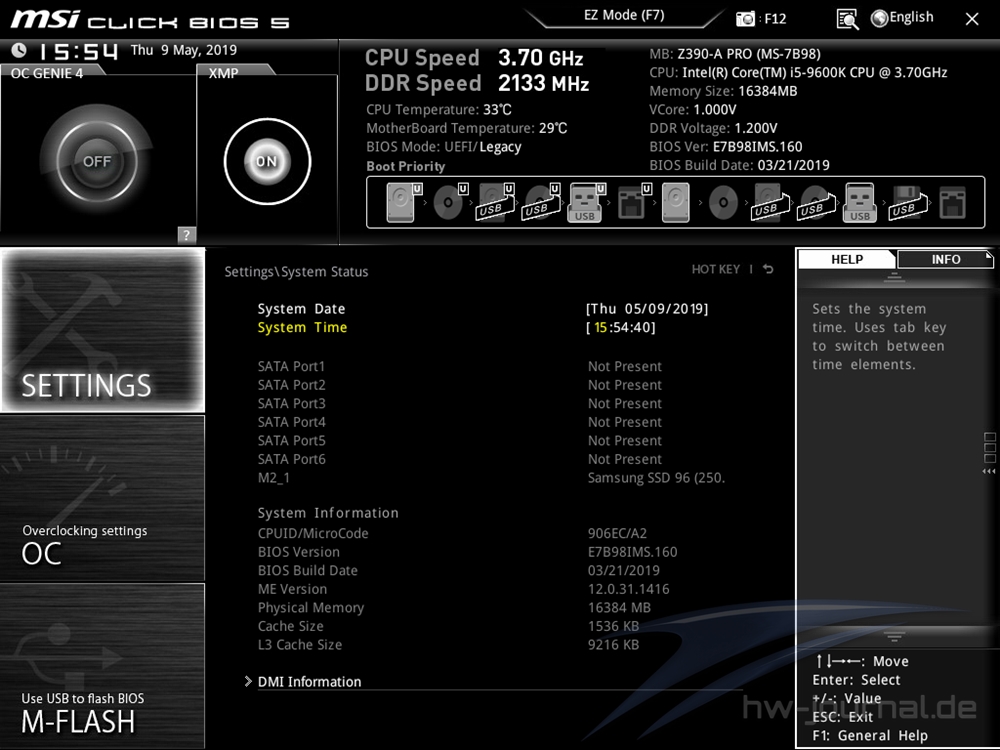This screenshot has width=1000, height=750.
Task: Click the BIOS Version row label
Action: (x=298, y=552)
